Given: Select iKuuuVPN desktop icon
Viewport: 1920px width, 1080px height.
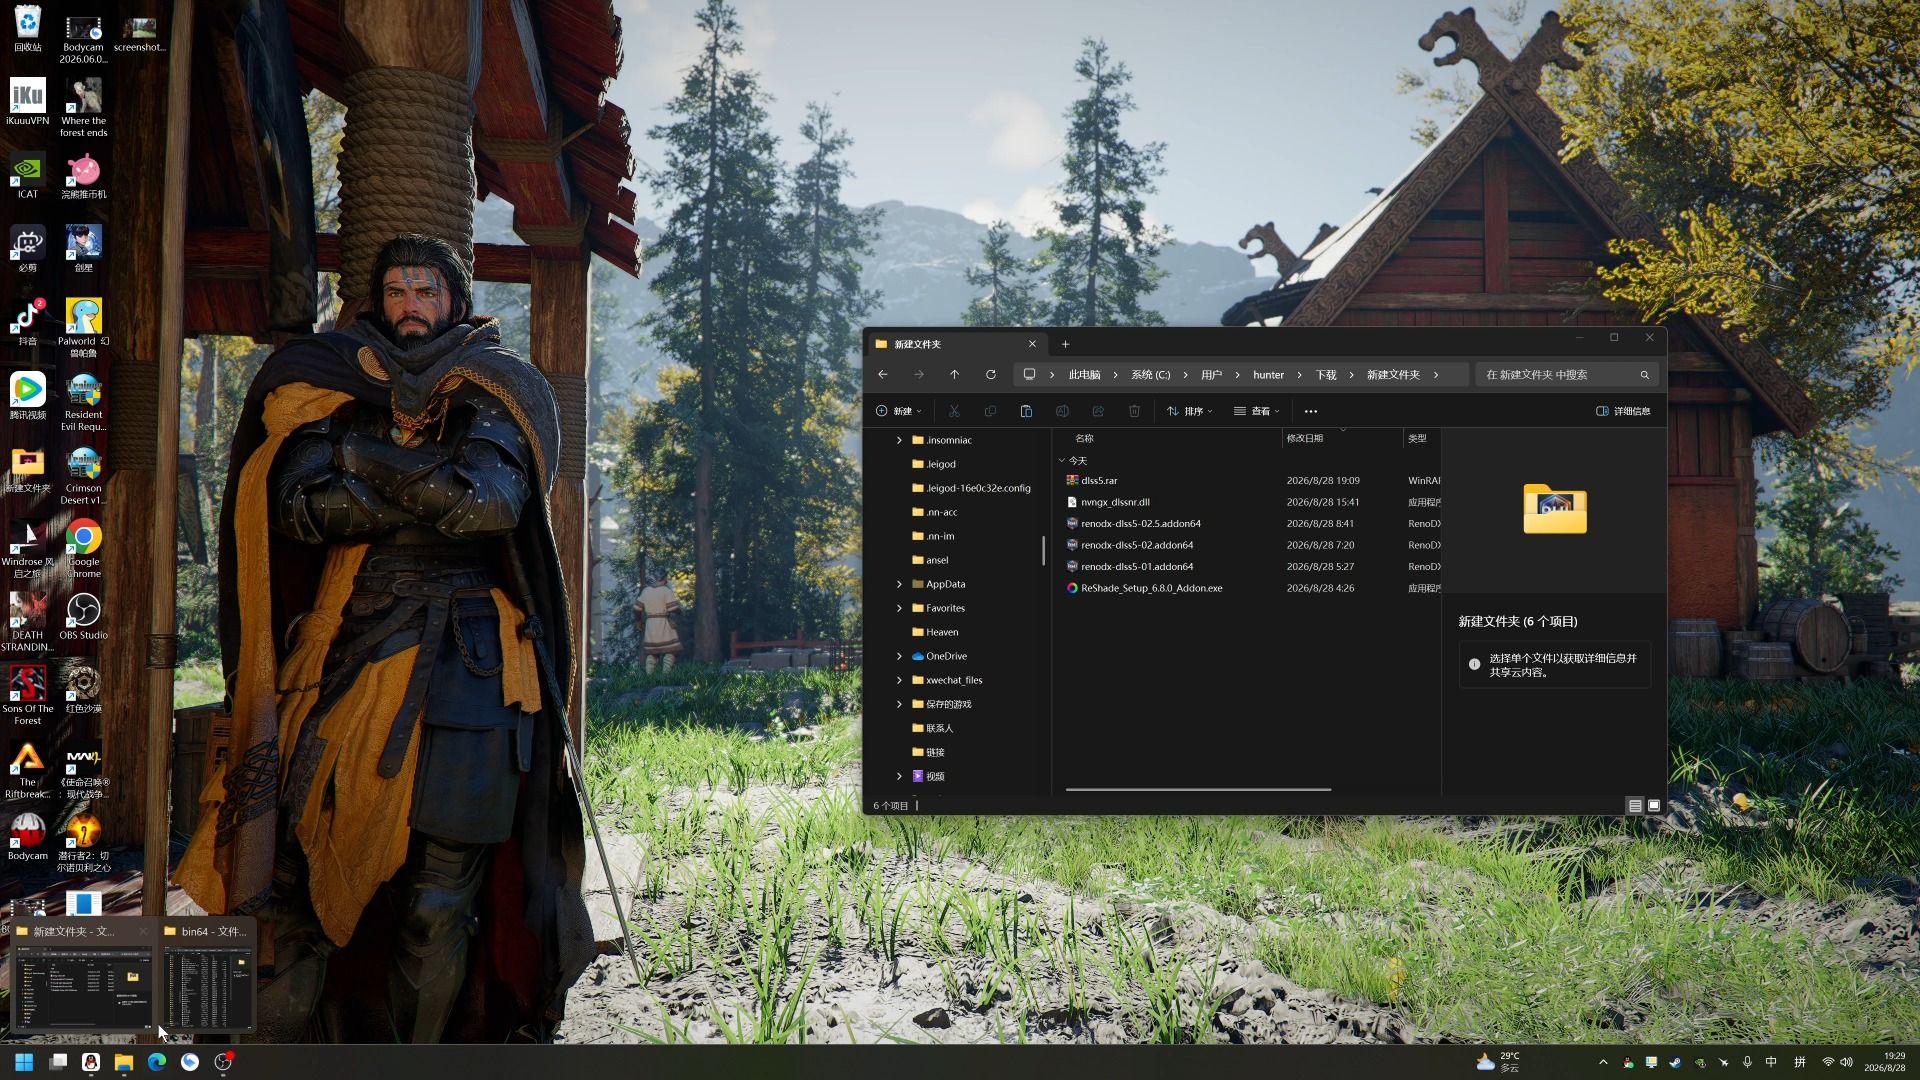Looking at the screenshot, I should (28, 102).
